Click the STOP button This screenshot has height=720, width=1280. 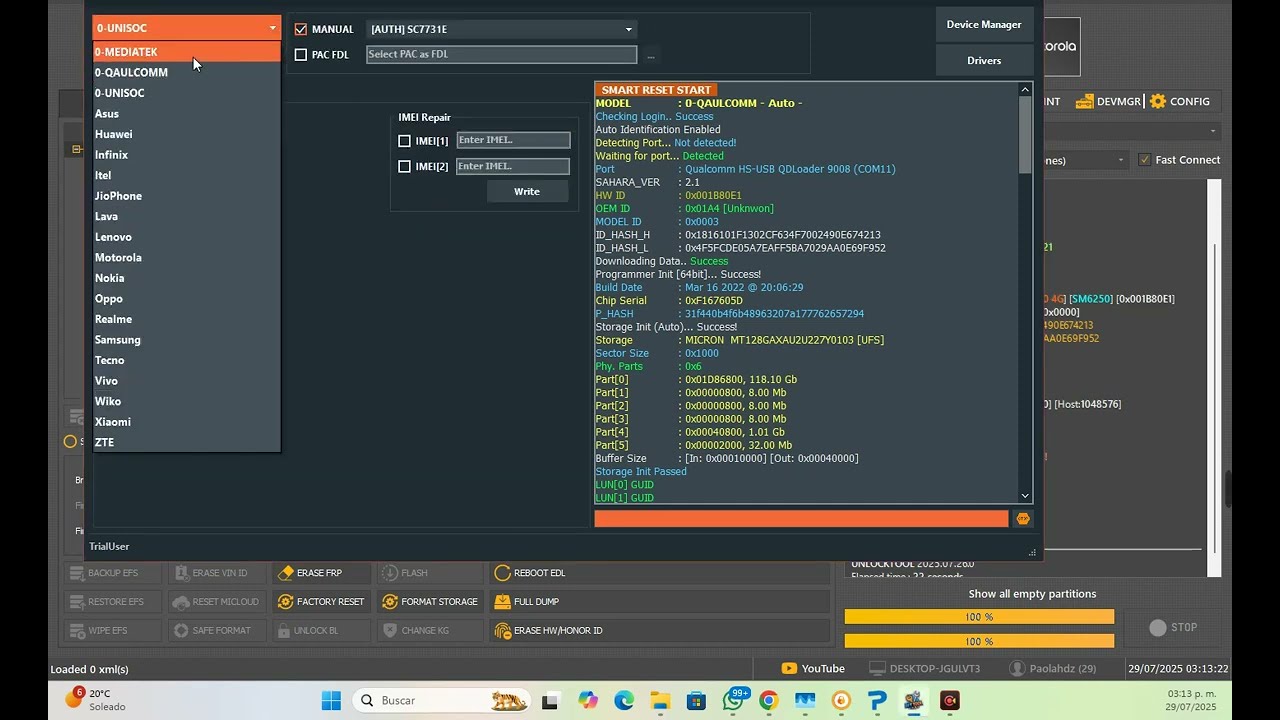point(1173,628)
